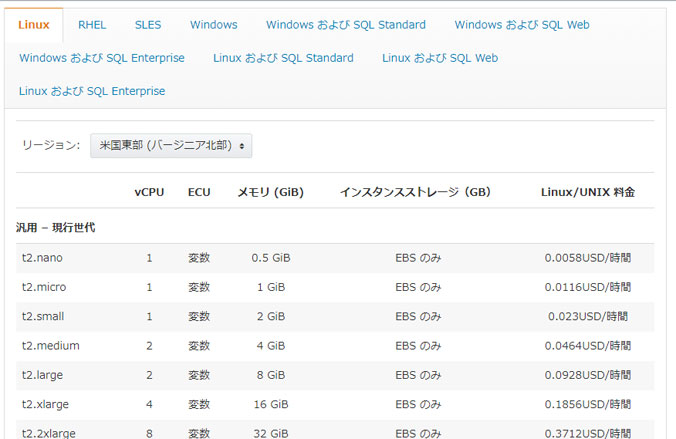Select Windows および SQL Web tab
This screenshot has height=439, width=676.
coord(522,25)
